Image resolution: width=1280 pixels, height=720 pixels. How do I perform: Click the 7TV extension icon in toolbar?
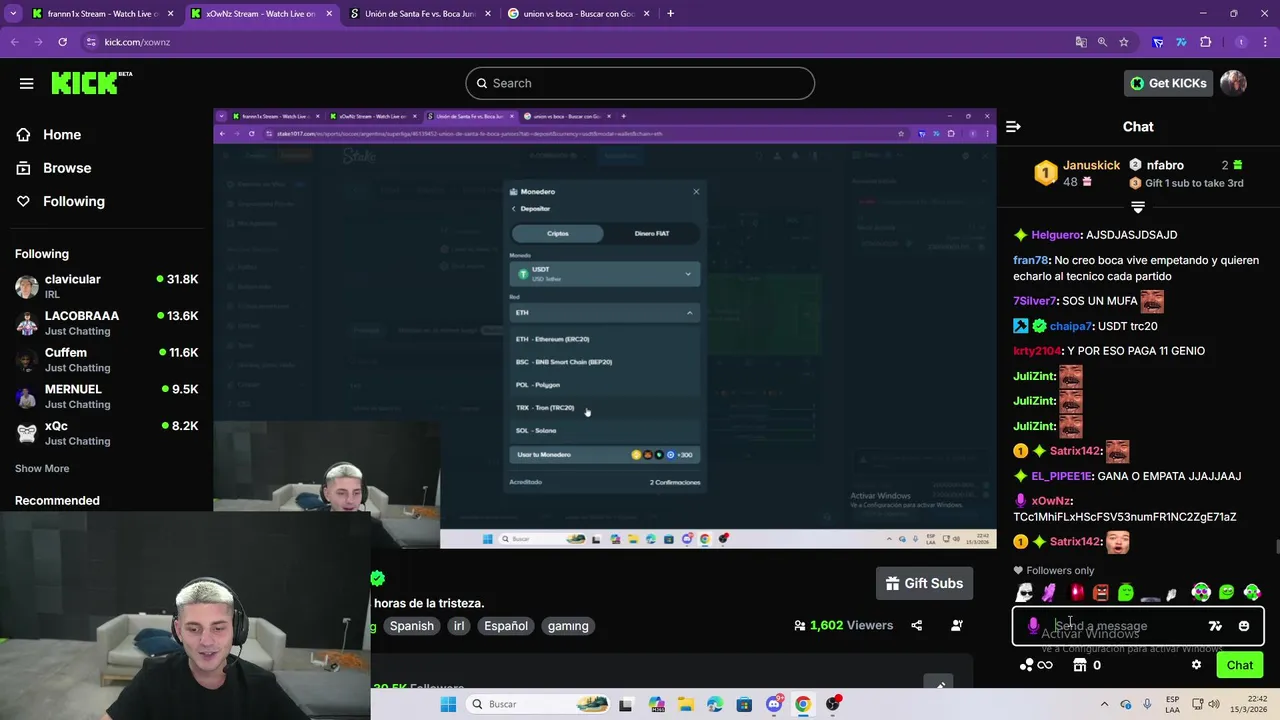pos(1181,42)
